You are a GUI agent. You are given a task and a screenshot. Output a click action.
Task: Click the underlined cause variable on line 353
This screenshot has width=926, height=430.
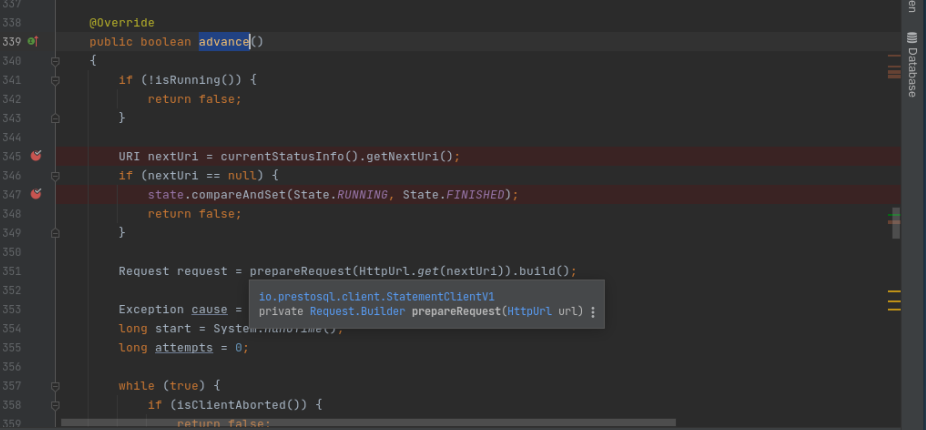[209, 310]
